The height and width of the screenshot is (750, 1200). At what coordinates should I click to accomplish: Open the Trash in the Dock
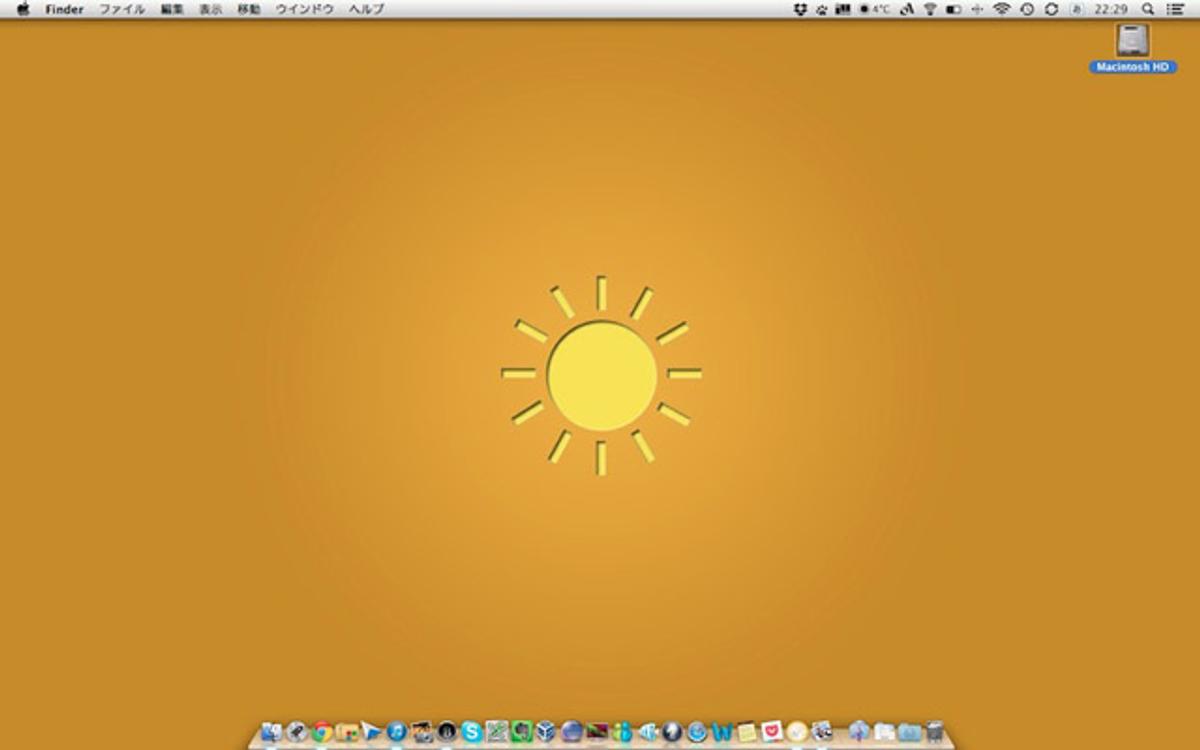(935, 732)
